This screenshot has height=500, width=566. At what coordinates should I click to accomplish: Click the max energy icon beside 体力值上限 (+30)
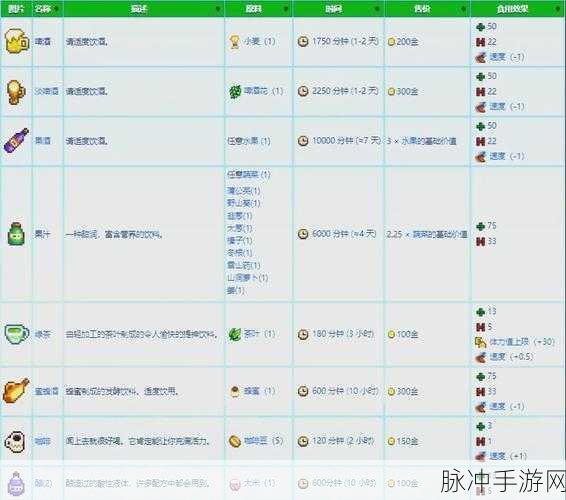(x=481, y=342)
